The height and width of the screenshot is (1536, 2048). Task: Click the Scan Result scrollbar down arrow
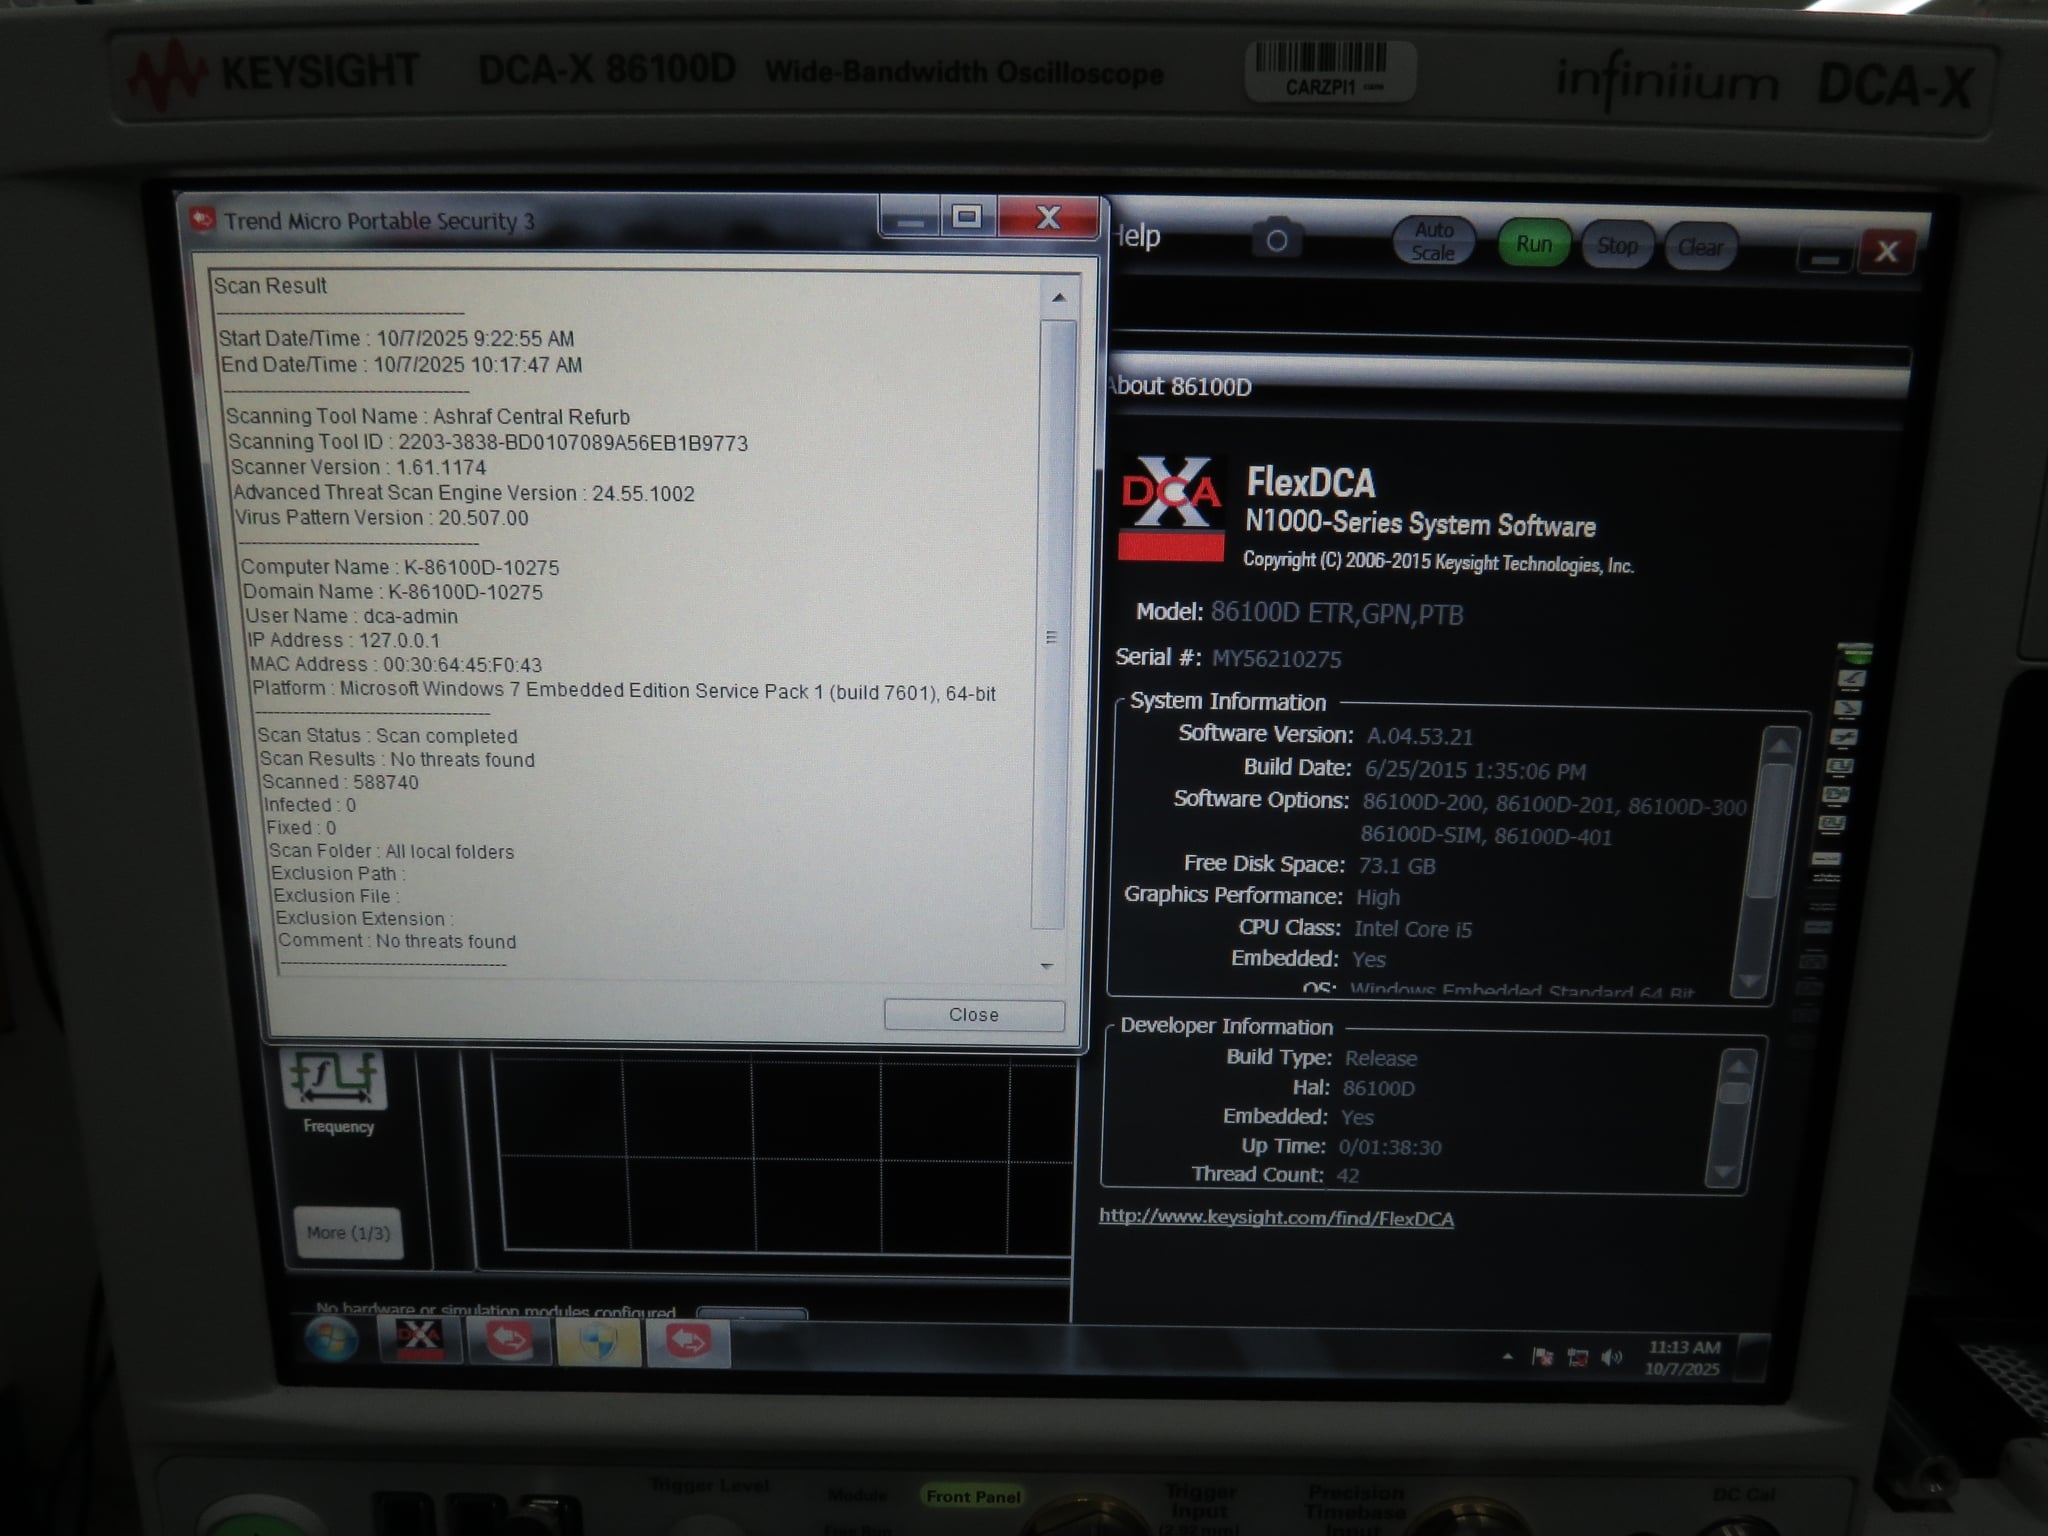click(1046, 966)
